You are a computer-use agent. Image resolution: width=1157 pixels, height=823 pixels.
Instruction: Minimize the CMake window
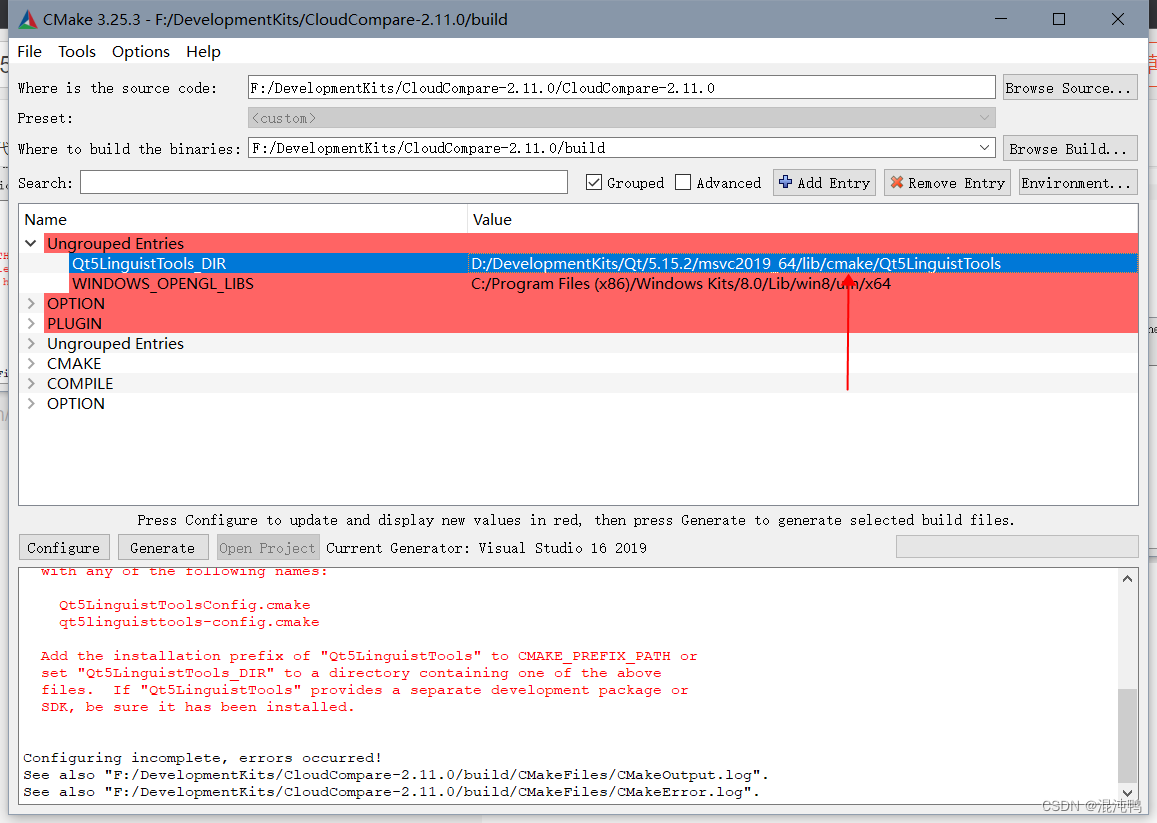(x=1001, y=19)
